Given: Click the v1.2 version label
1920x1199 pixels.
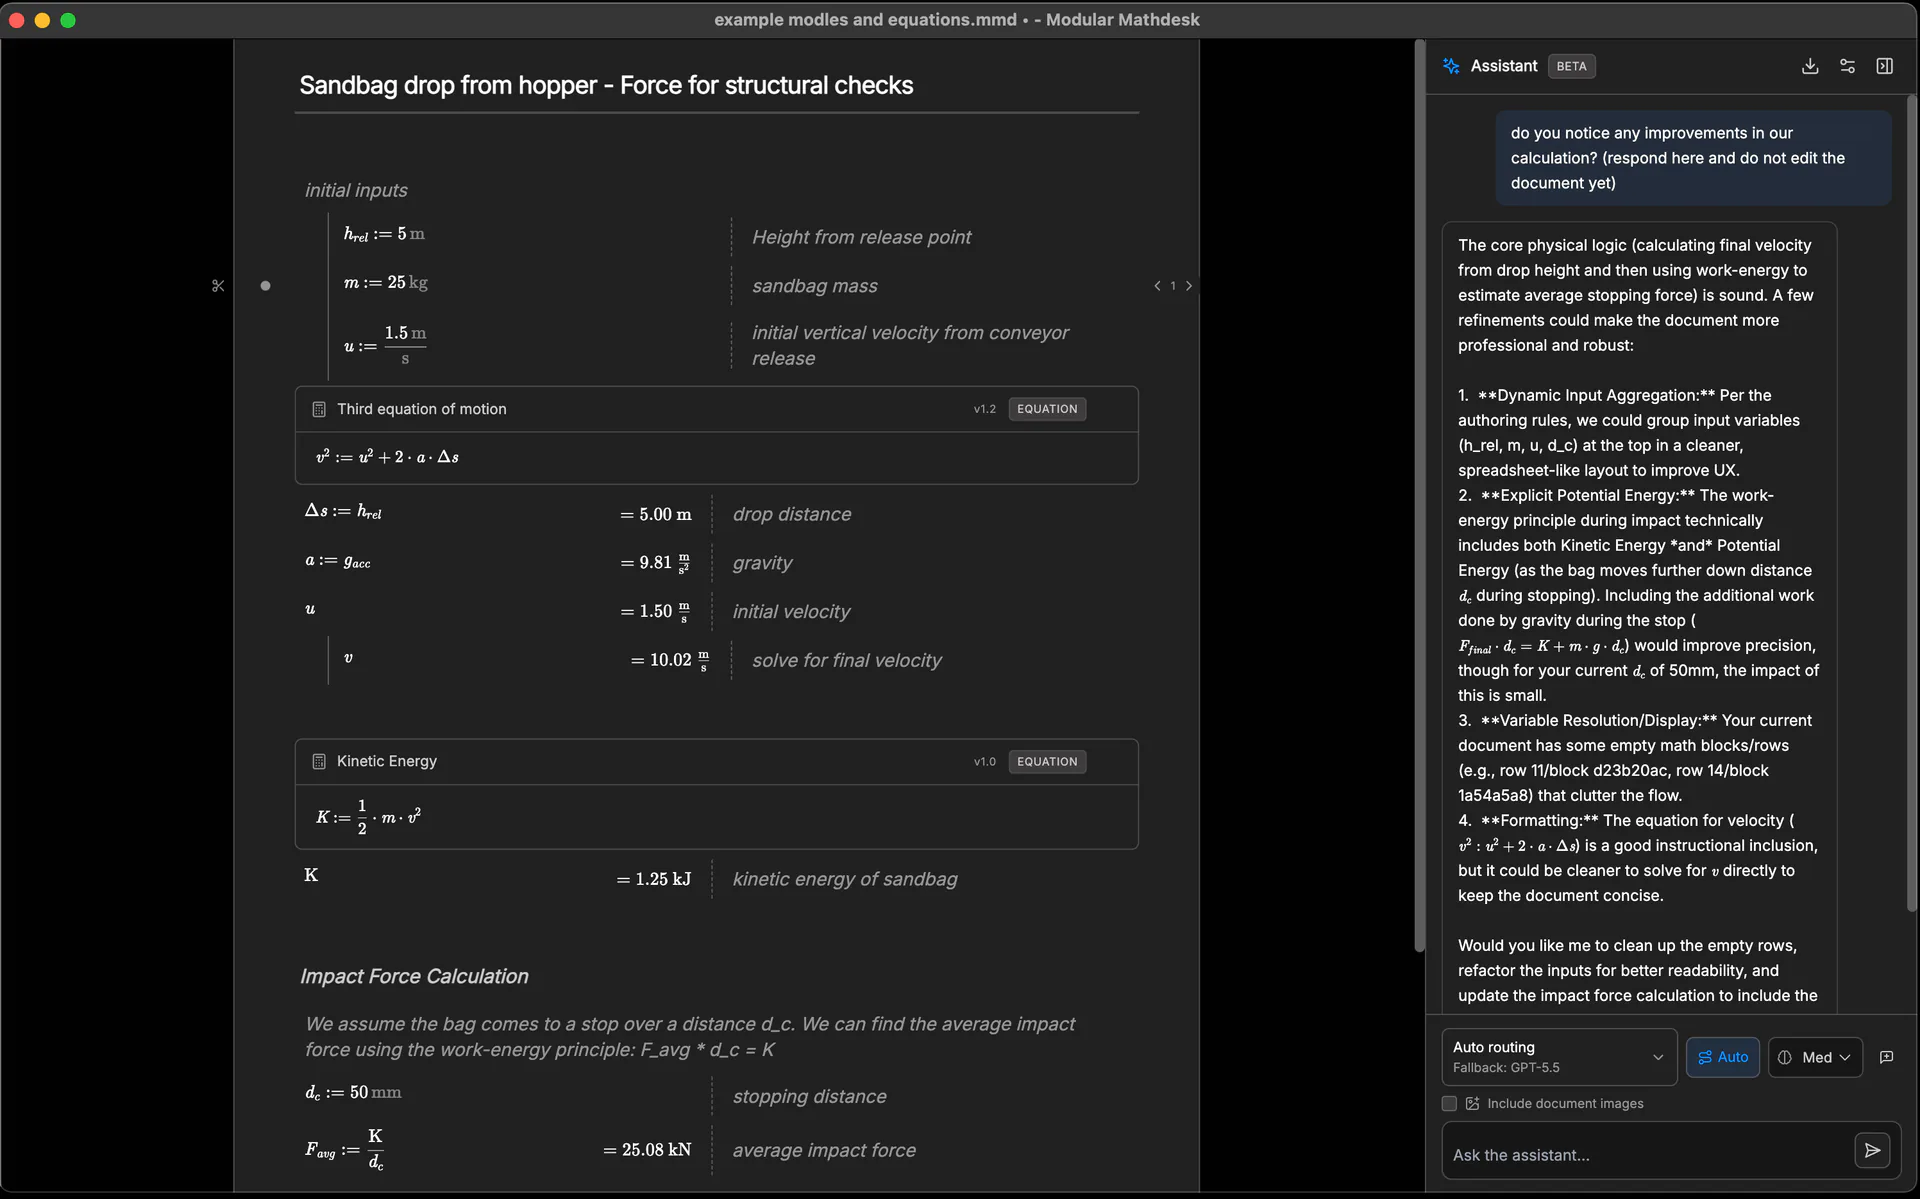Looking at the screenshot, I should [985, 409].
